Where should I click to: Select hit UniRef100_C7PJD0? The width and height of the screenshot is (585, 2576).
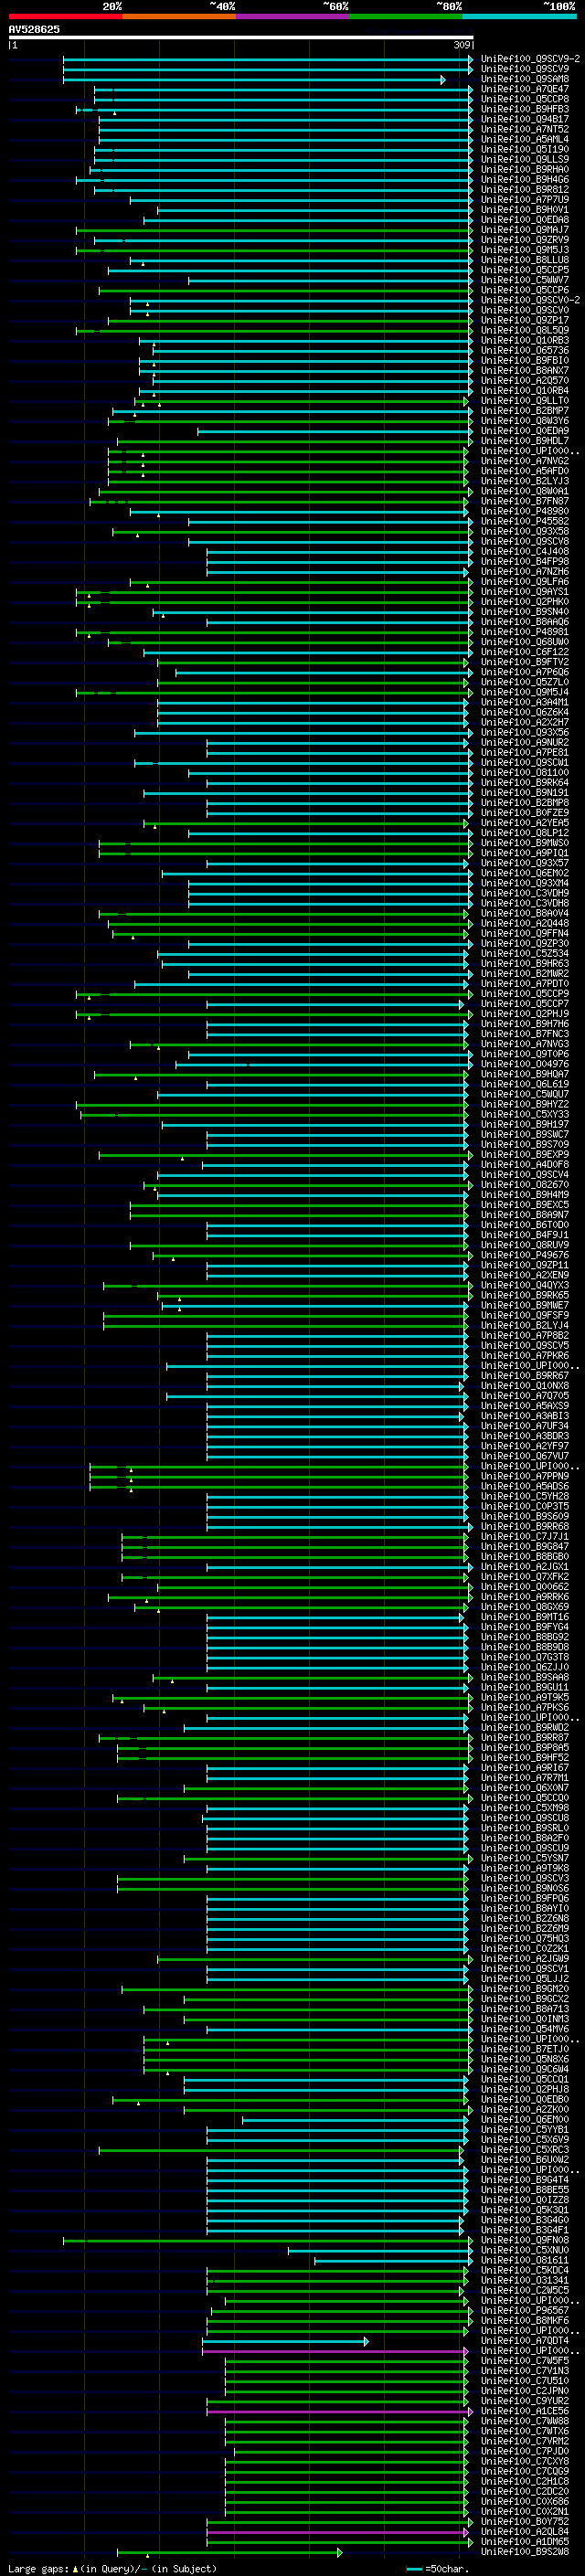click(525, 2452)
